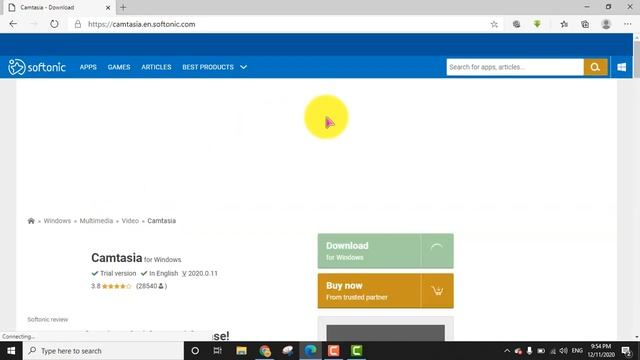640x360 pixels.
Task: Open the battery tray icon
Action: click(541, 351)
